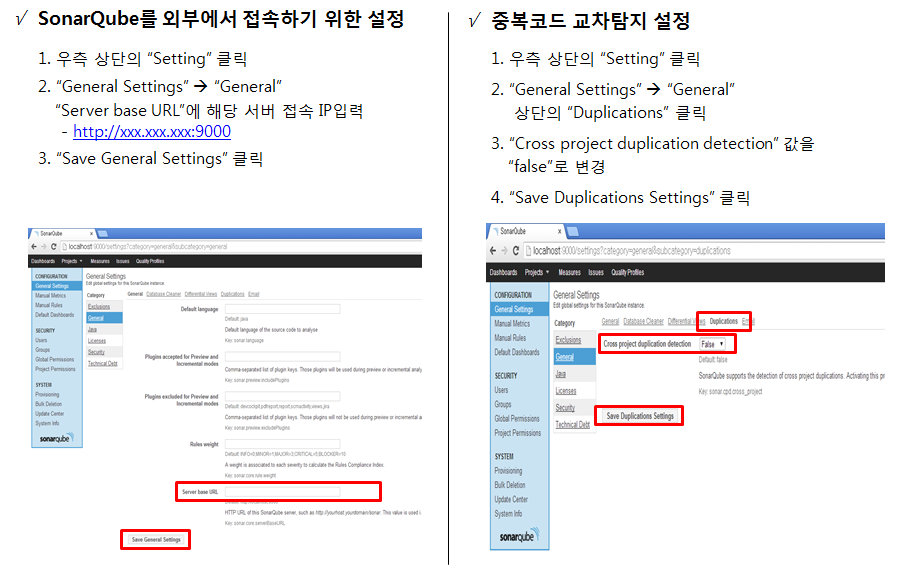
Task: Click the new tab button in the right screenshot's browser
Action: (573, 231)
